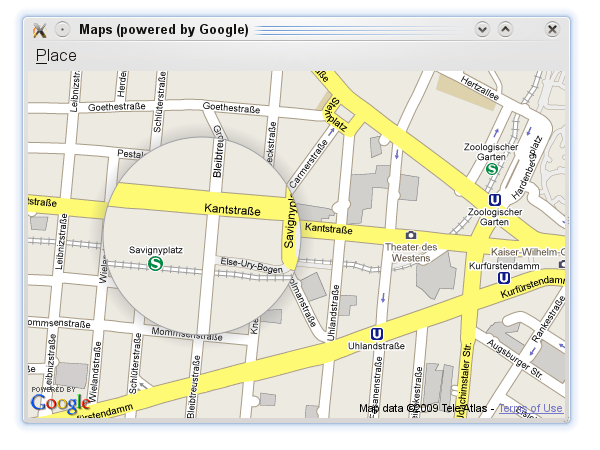Open the Place menu
Screen dimensions: 600x450
56,56
